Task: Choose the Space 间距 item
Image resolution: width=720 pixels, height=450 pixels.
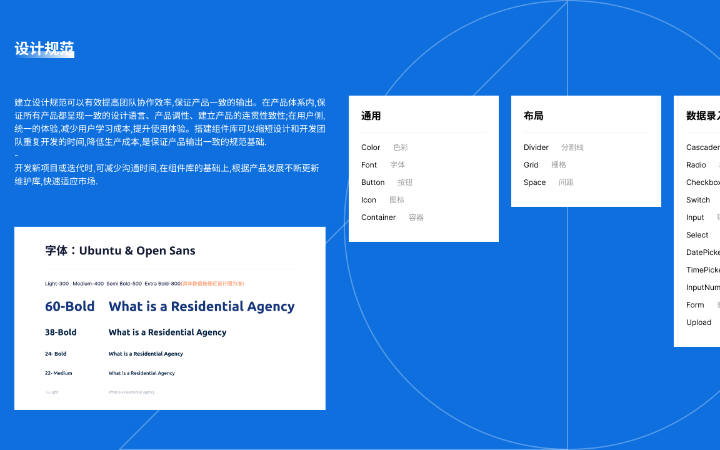Action: point(535,183)
